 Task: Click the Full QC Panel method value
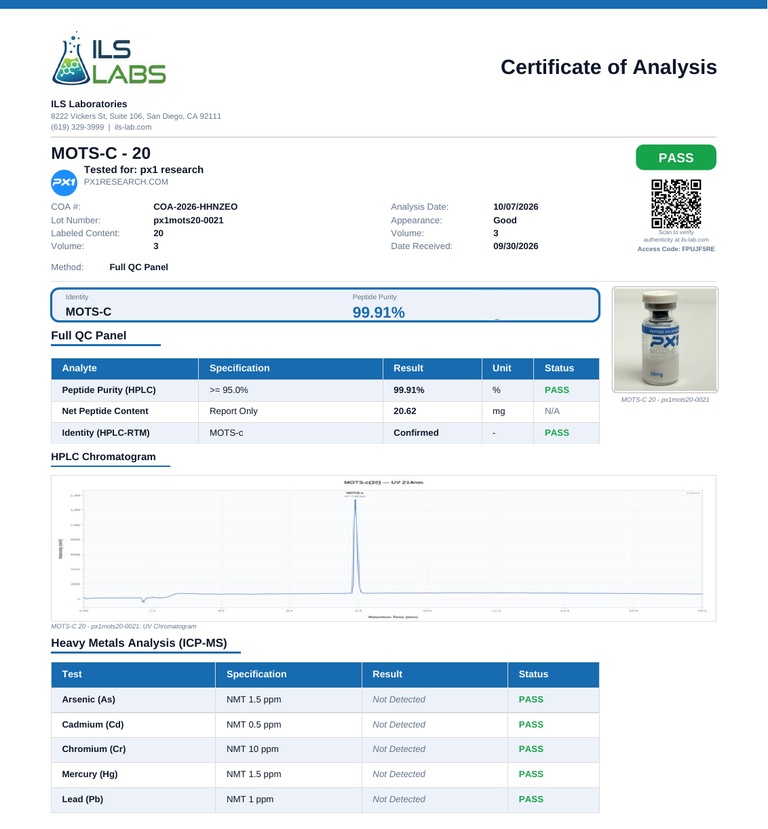click(138, 268)
